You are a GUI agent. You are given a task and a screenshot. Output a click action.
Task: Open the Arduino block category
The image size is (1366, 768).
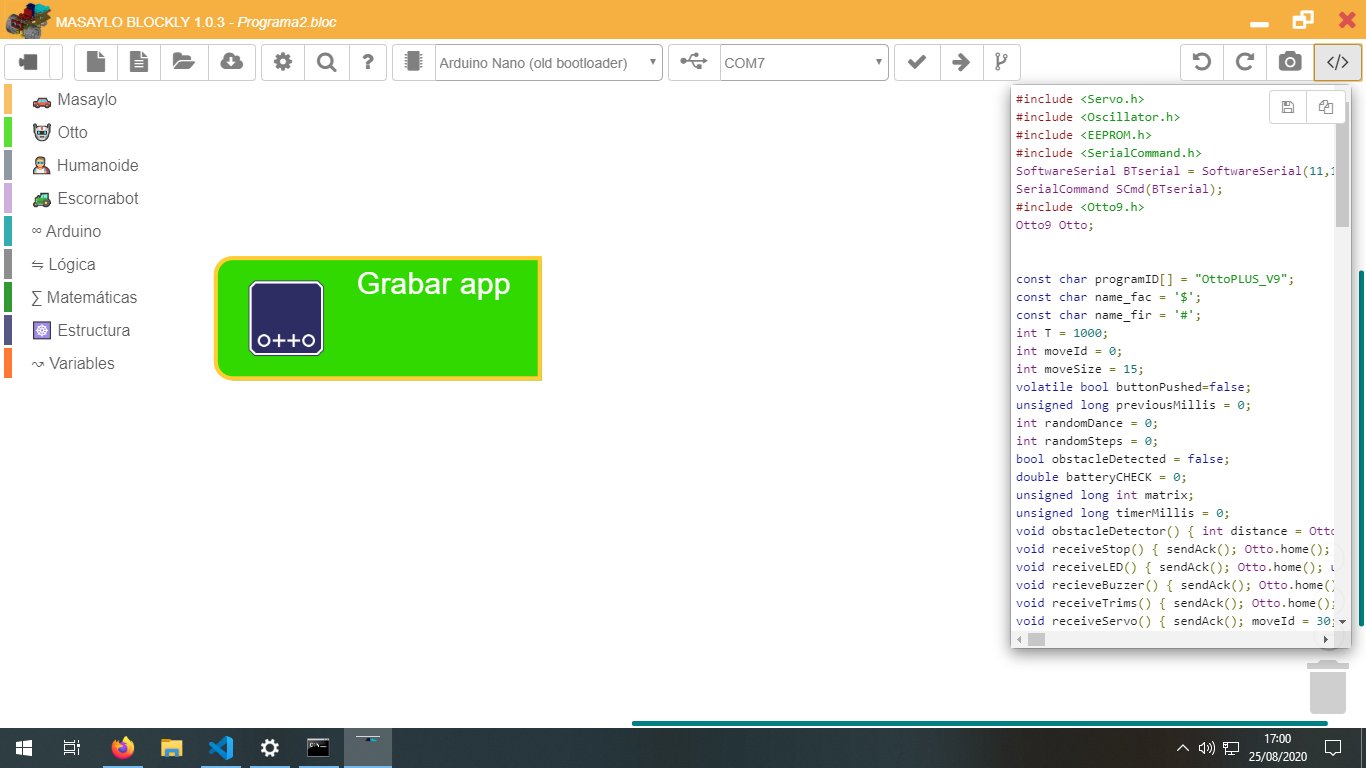pos(66,232)
